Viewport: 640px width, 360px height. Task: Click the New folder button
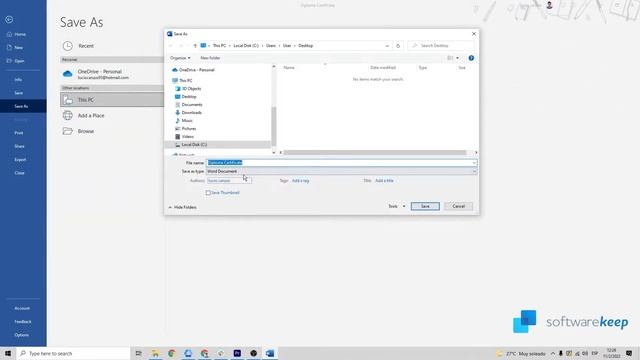(210, 58)
